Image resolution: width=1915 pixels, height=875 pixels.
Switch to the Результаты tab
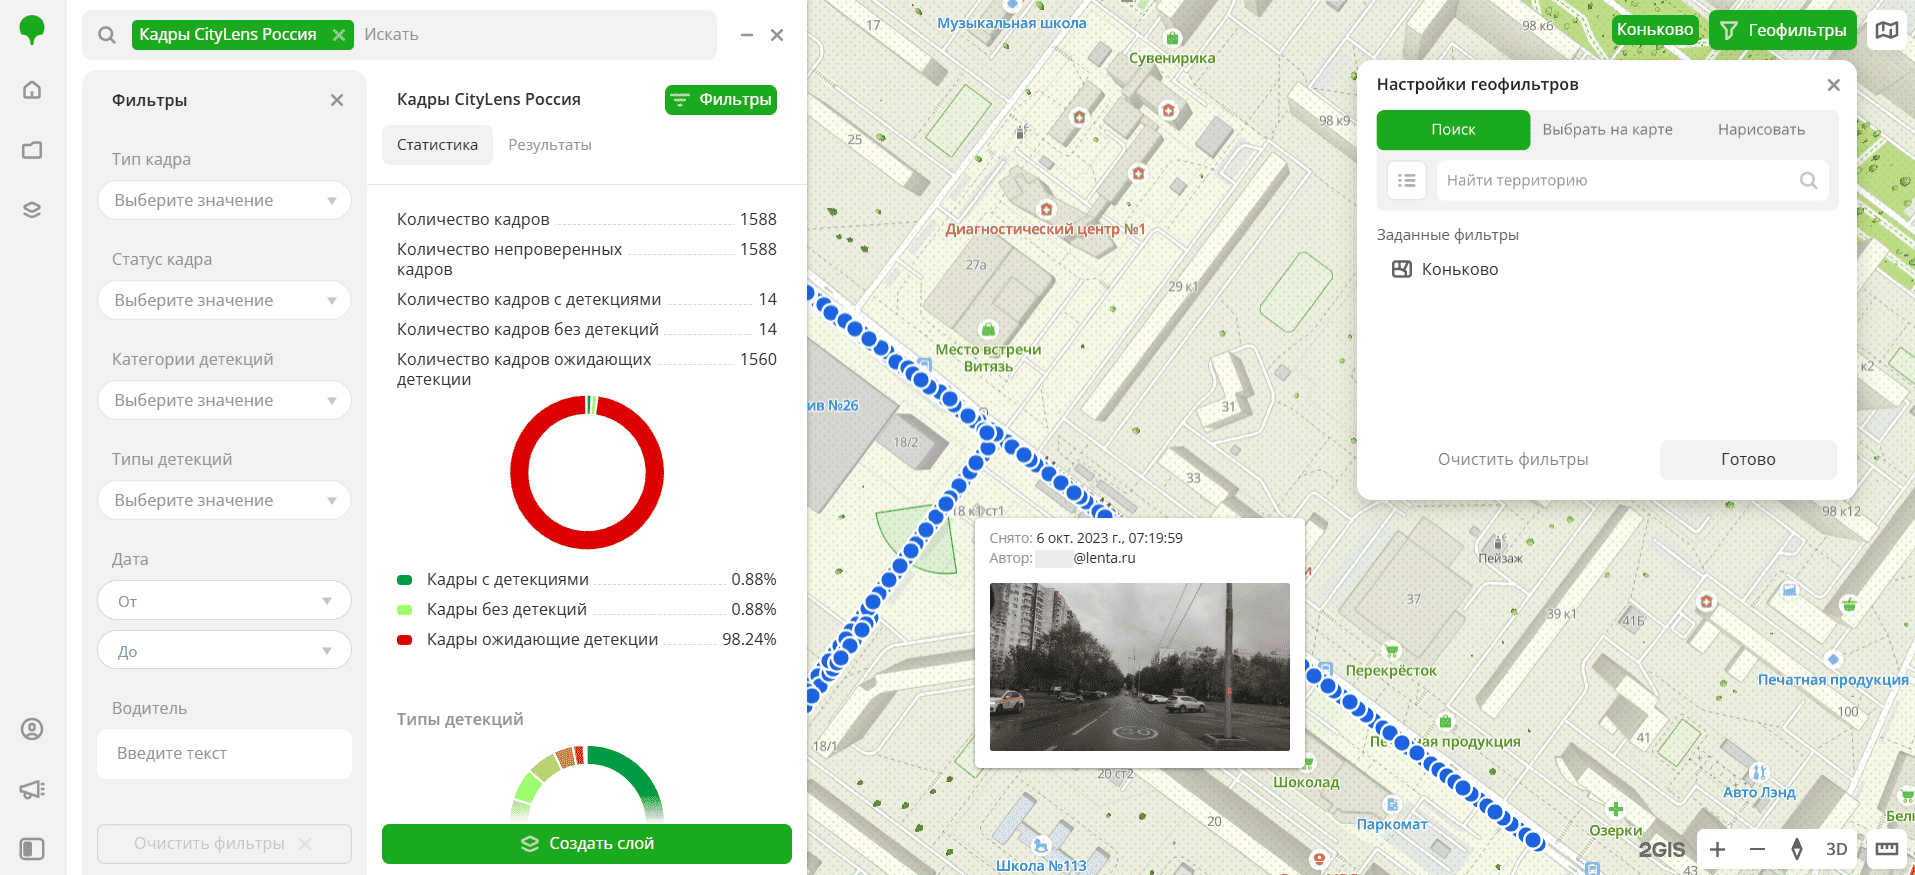tap(549, 145)
